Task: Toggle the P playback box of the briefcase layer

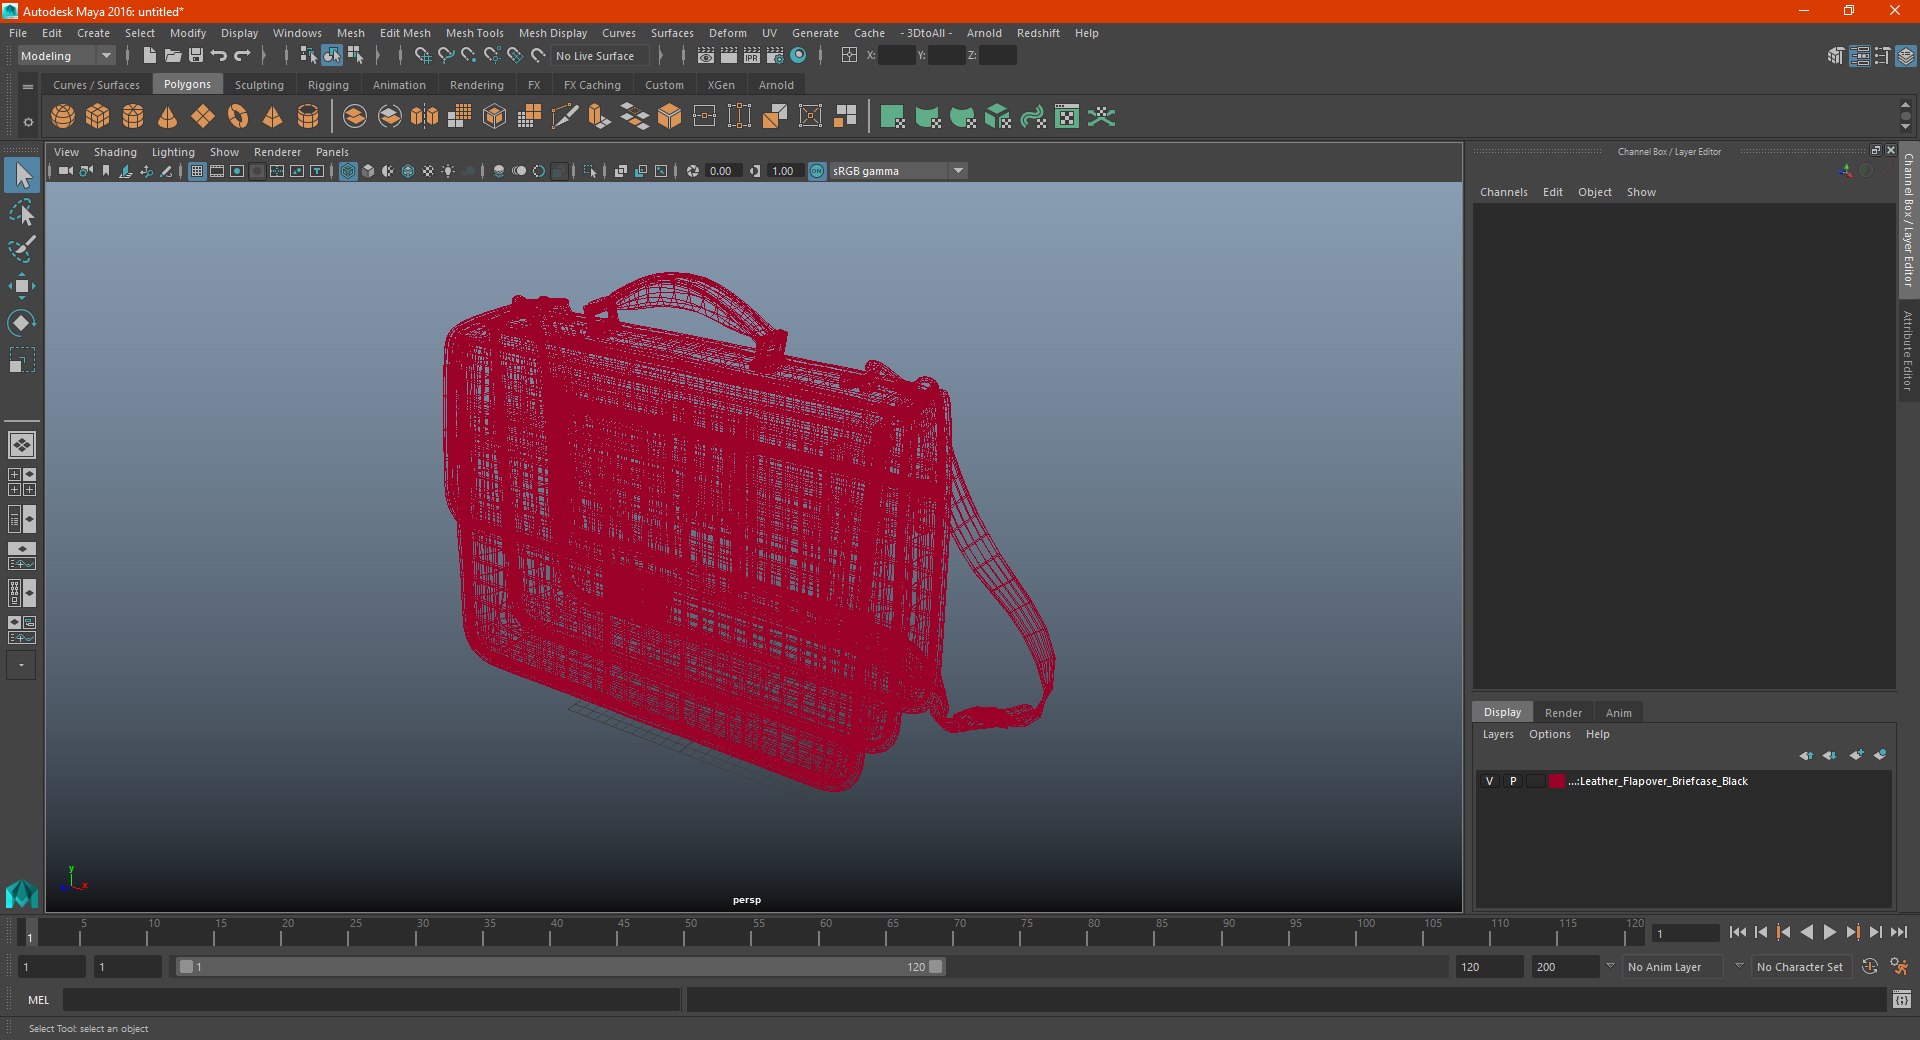Action: [x=1513, y=781]
